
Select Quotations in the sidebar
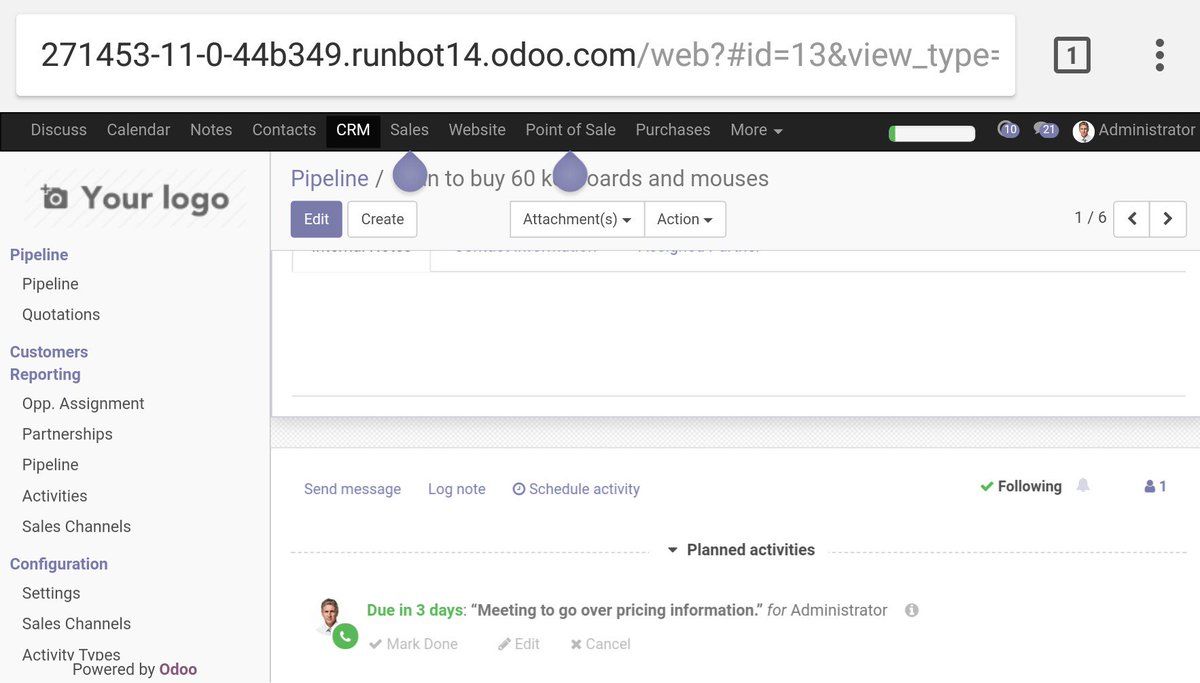coord(61,314)
